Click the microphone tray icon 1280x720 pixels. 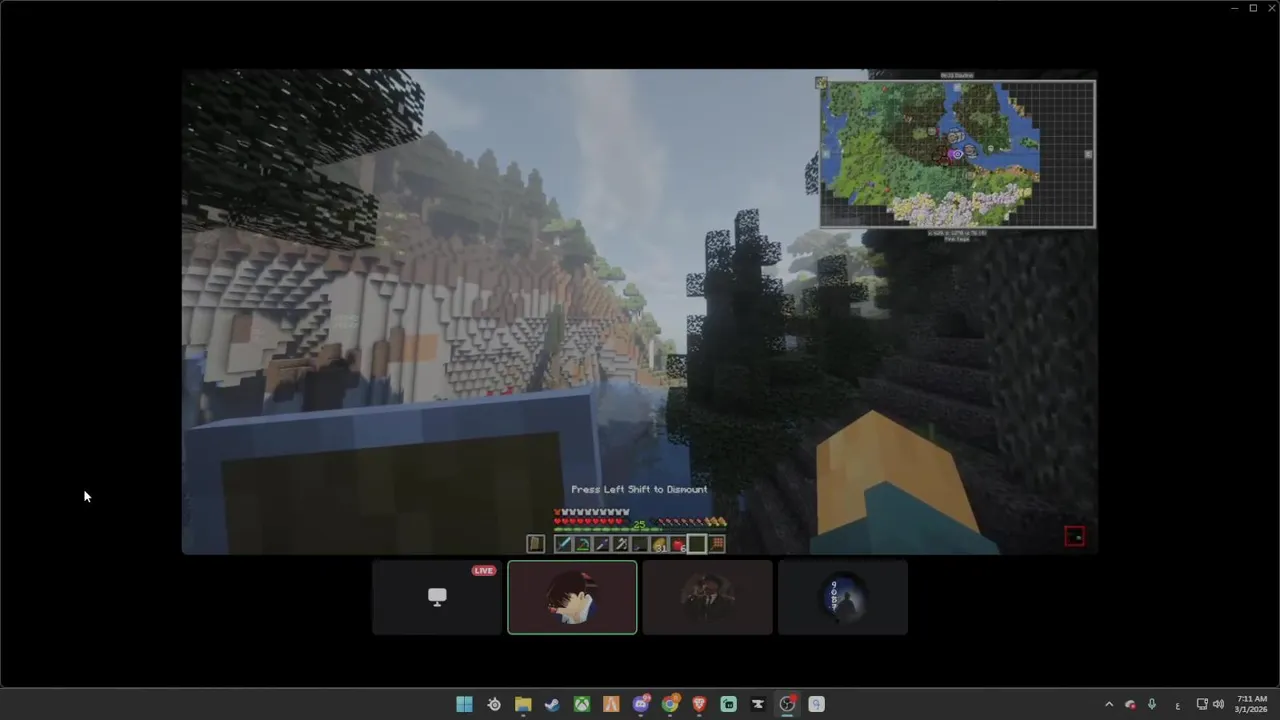click(x=1152, y=704)
